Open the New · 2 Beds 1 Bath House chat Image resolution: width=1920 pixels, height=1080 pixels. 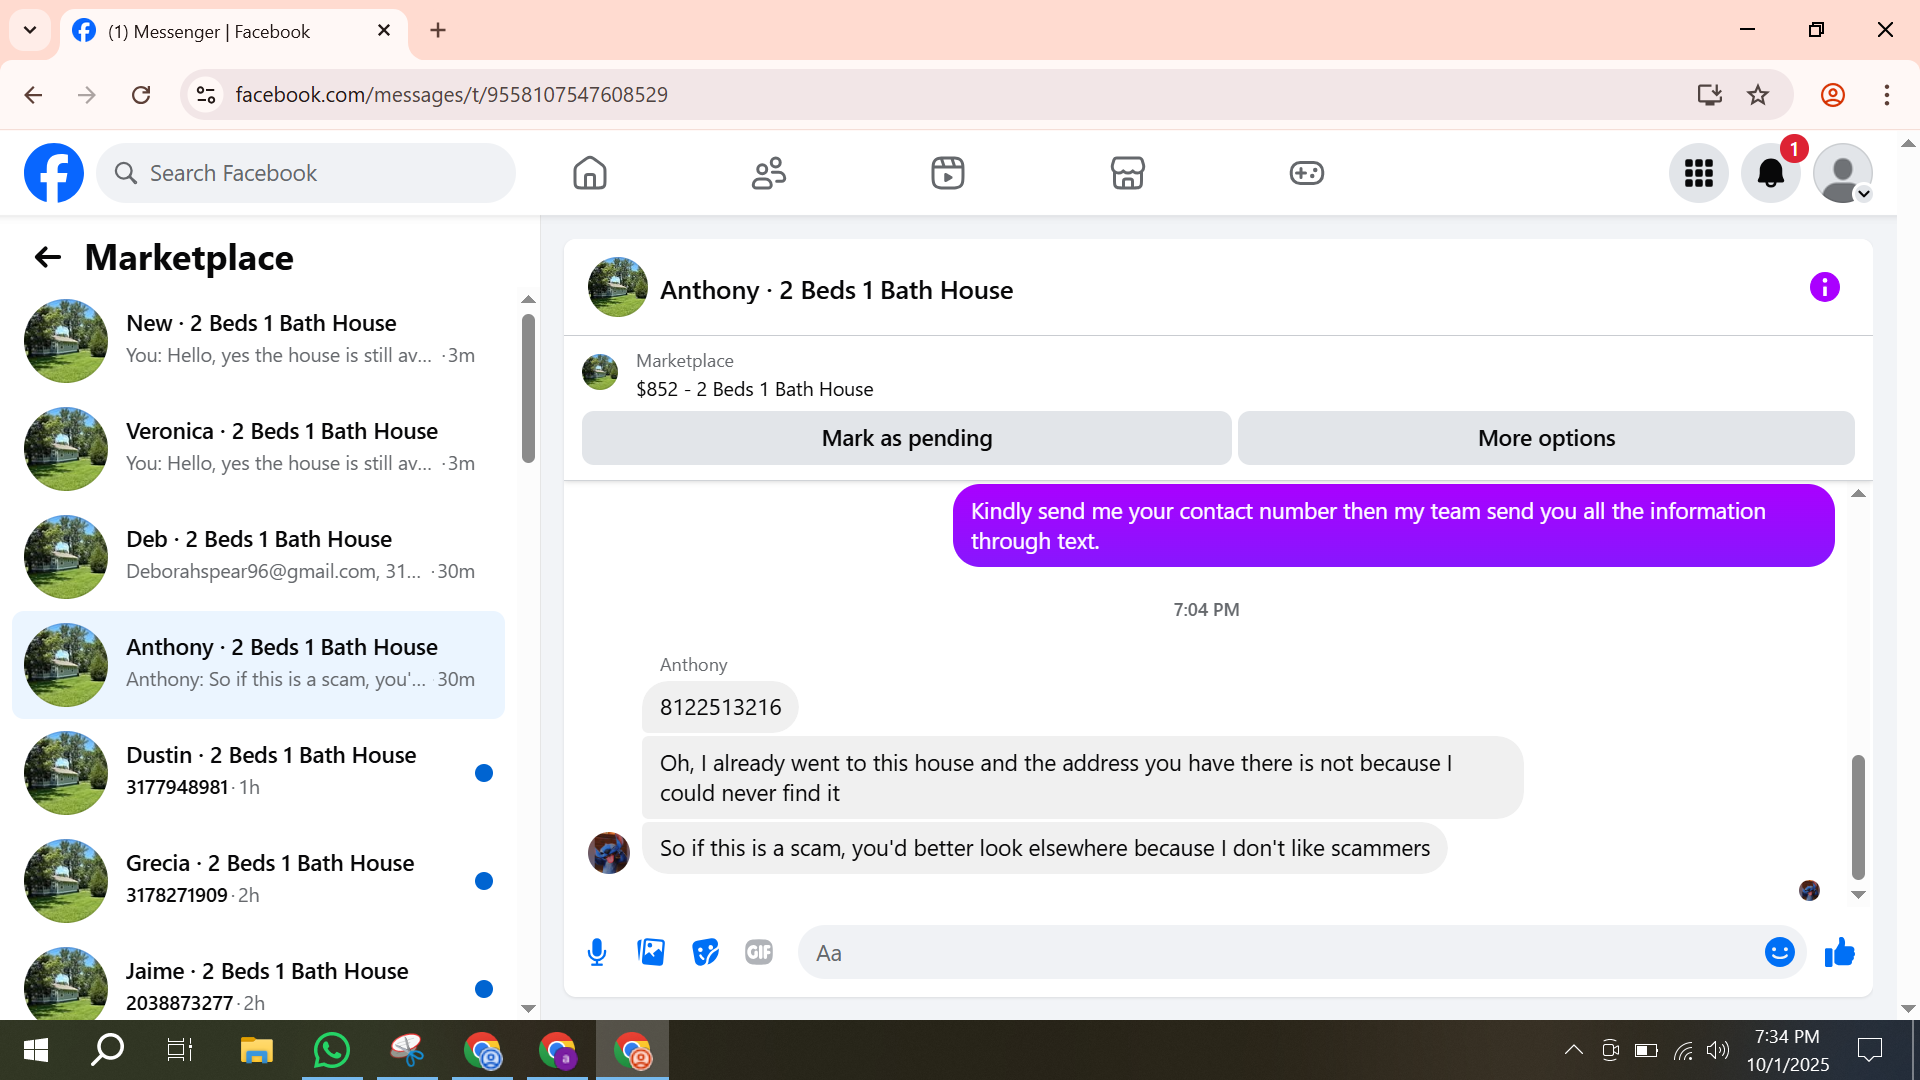[258, 341]
